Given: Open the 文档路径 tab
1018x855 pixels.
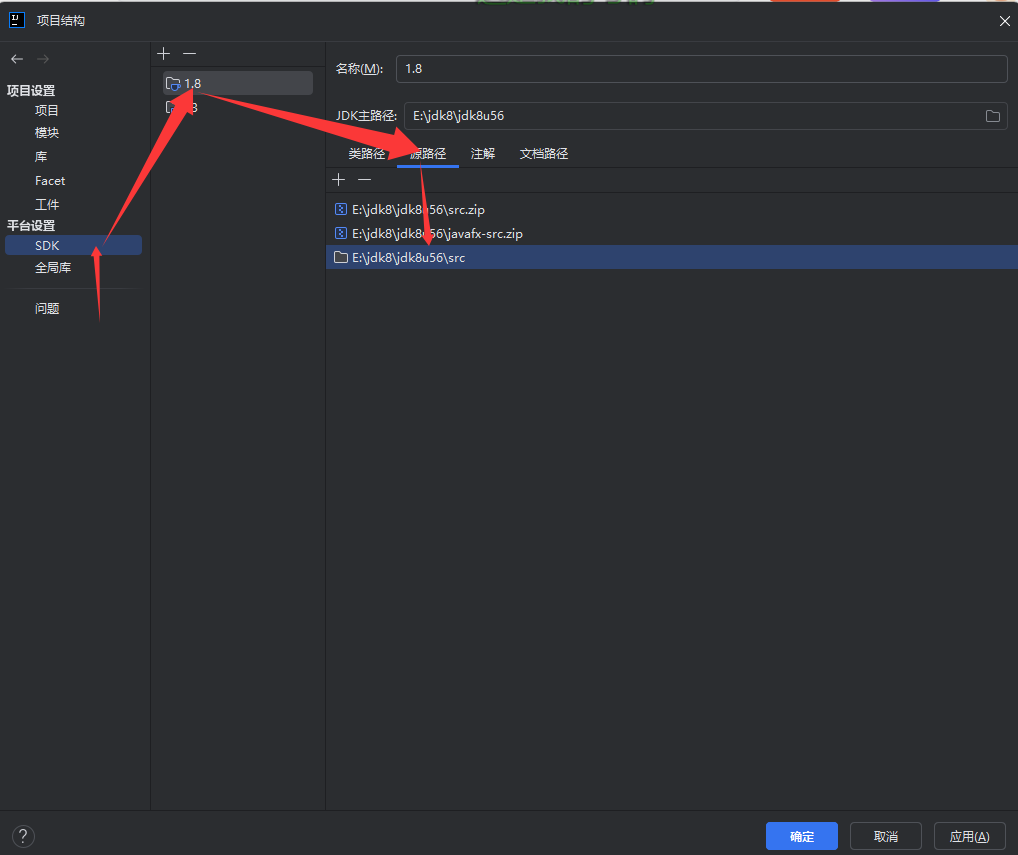Looking at the screenshot, I should [544, 154].
